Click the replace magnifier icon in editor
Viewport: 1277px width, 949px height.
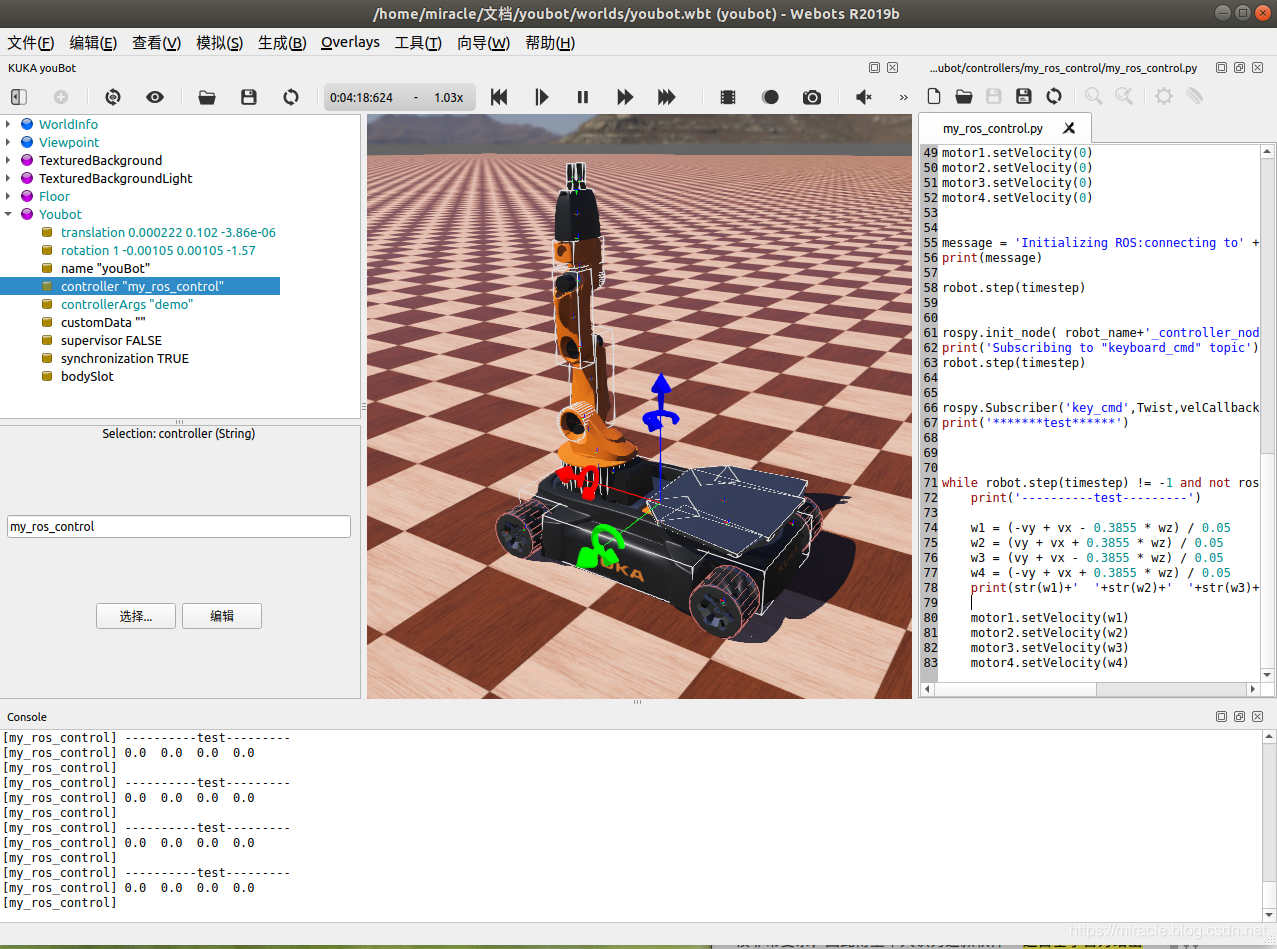pos(1124,96)
